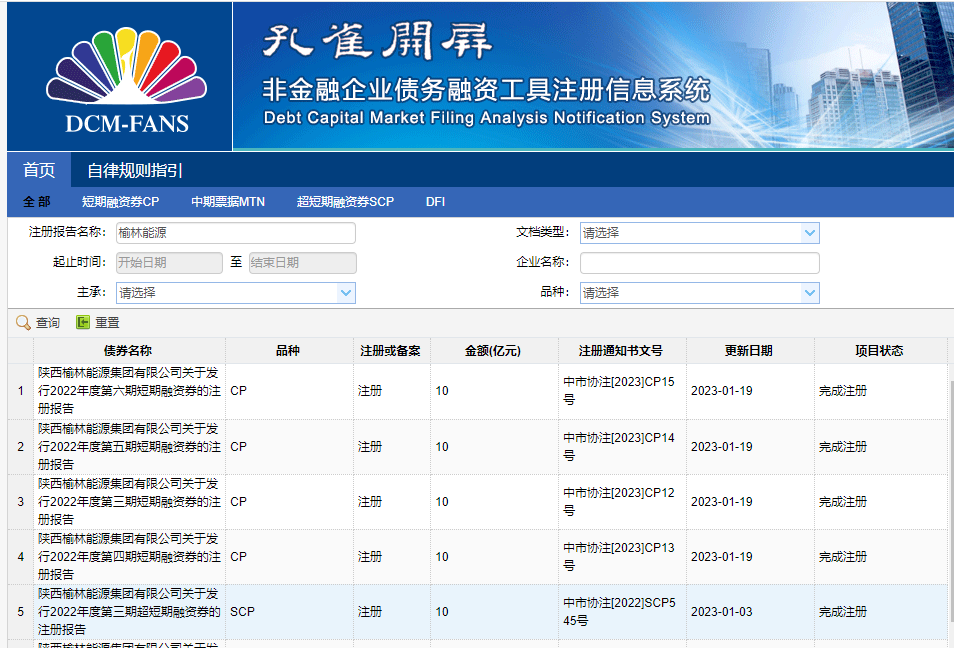Go to 超短期融资券SCP tab
Viewport: 954px width, 648px height.
coord(345,202)
